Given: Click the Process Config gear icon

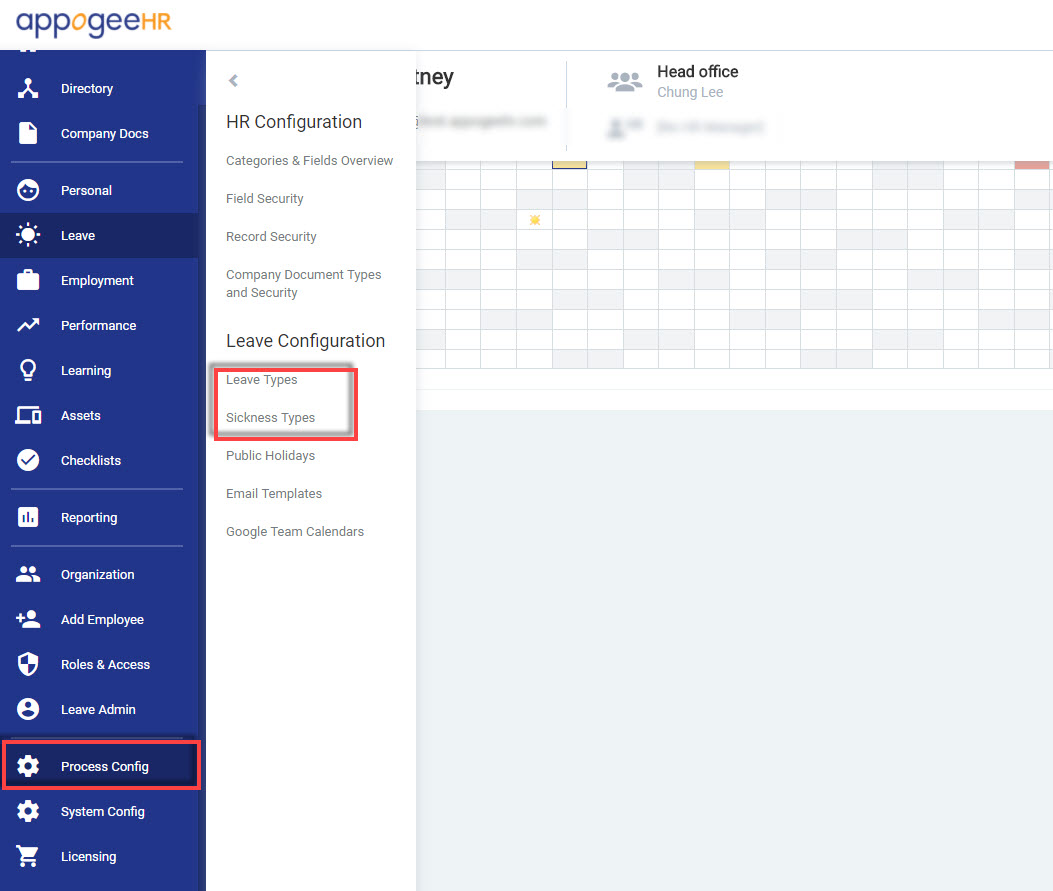Looking at the screenshot, I should pos(28,766).
